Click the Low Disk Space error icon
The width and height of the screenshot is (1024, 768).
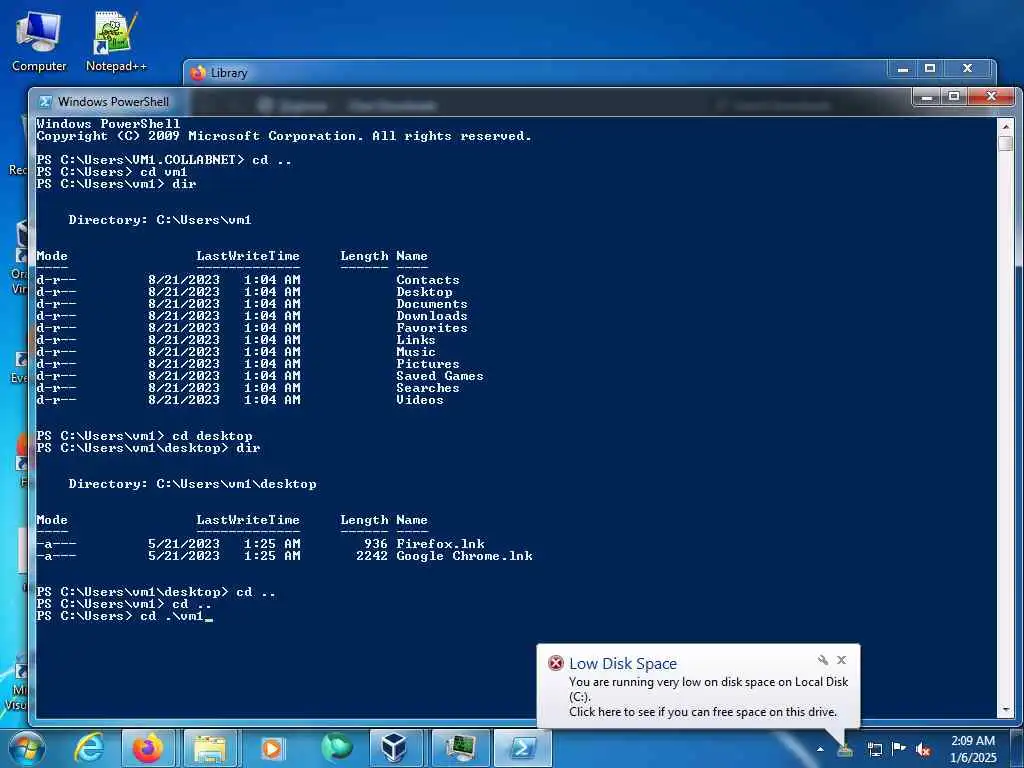click(x=556, y=663)
